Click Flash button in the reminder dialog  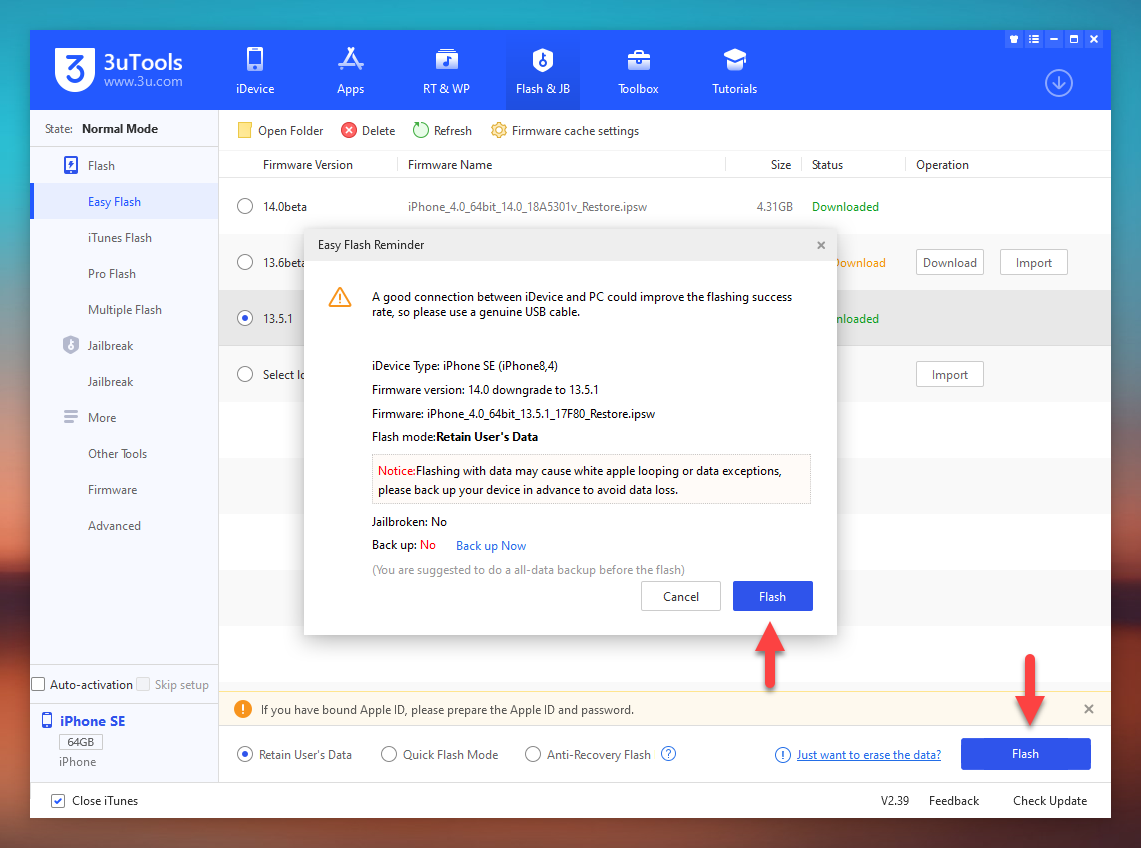coord(772,596)
